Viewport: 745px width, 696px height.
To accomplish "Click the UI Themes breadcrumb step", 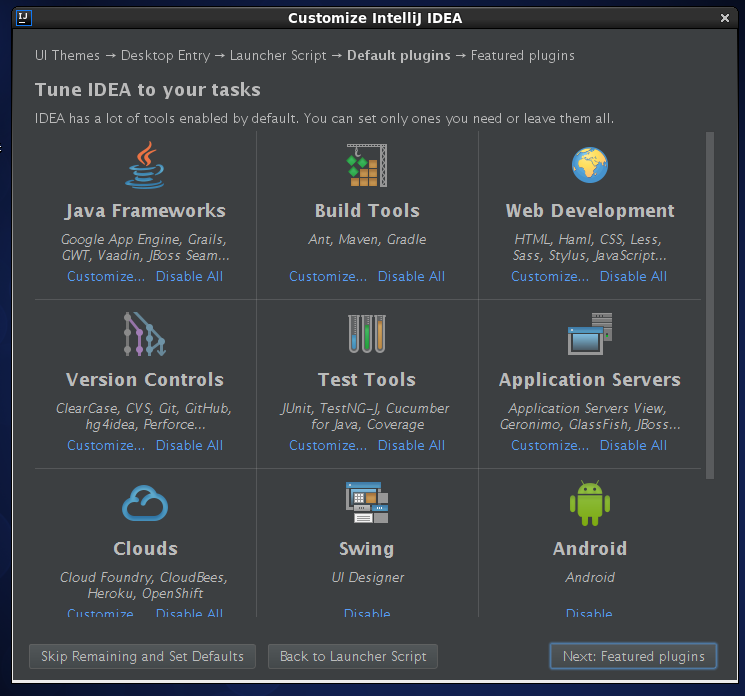I will point(67,56).
